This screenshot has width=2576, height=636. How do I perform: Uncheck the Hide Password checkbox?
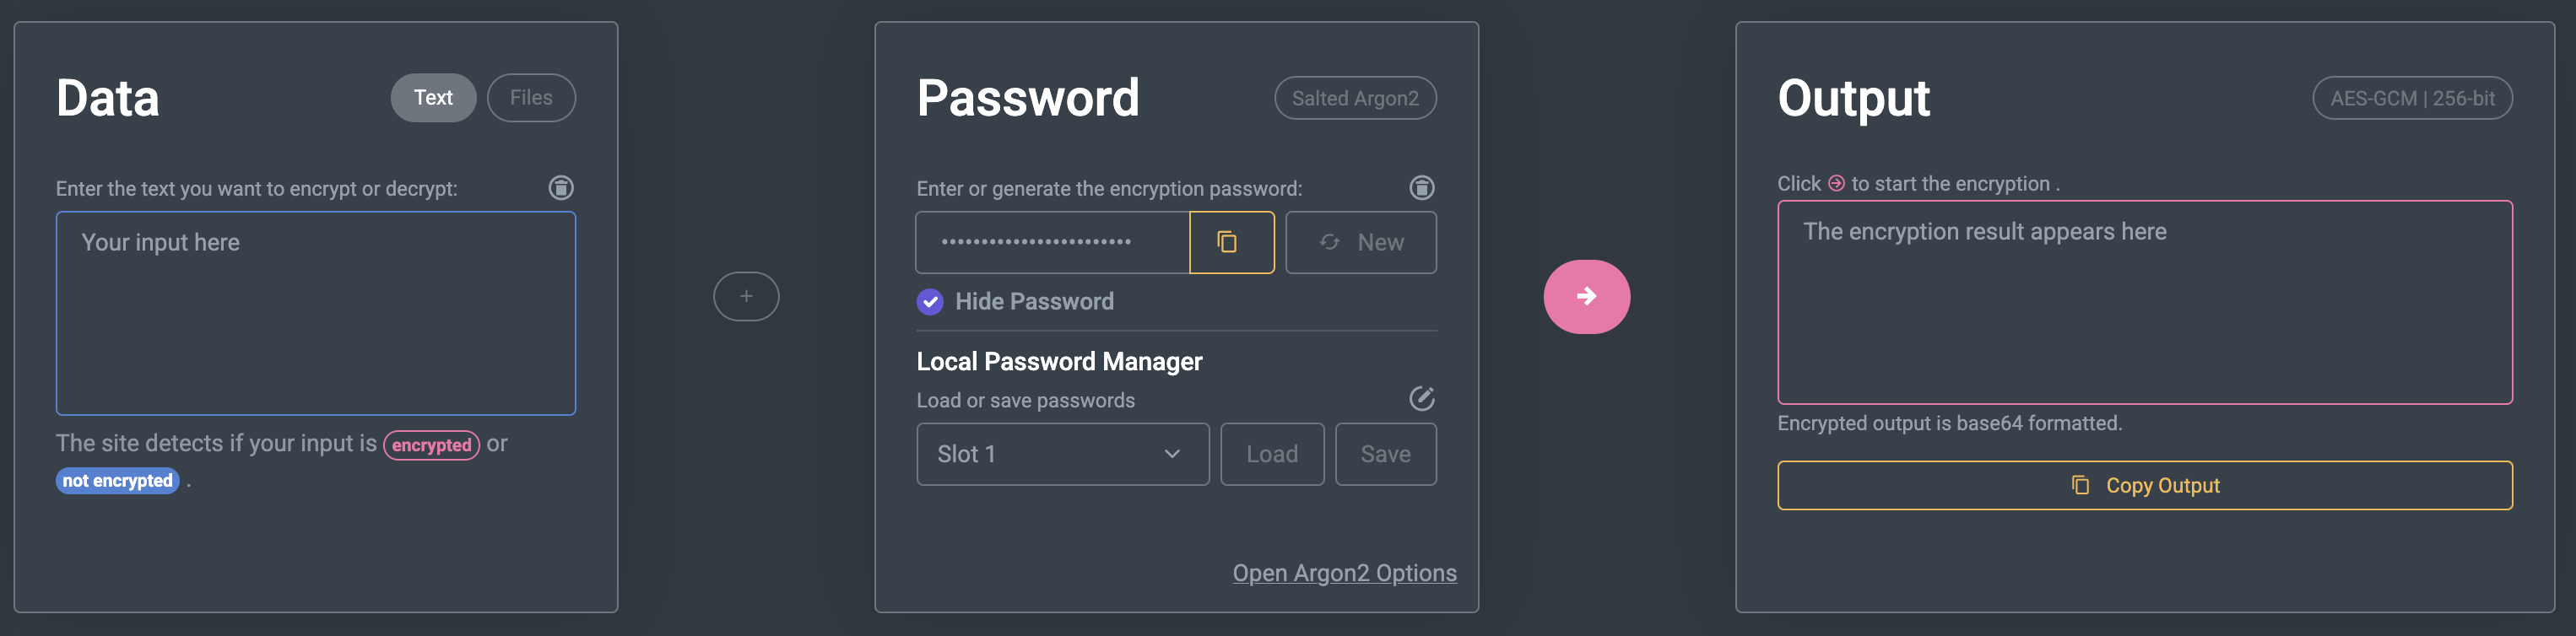(x=929, y=301)
